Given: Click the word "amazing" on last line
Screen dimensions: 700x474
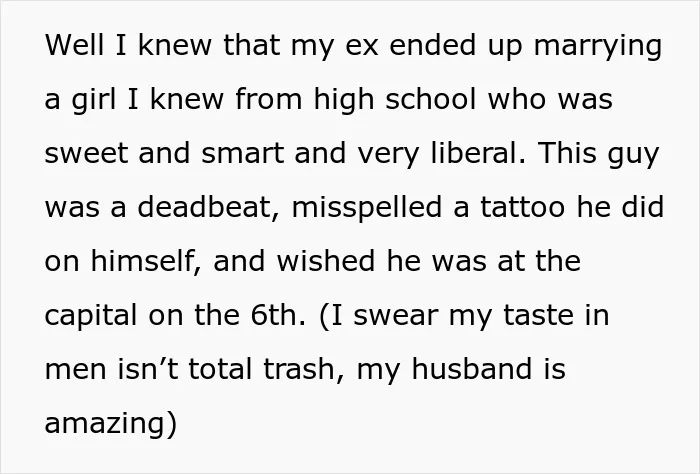Looking at the screenshot, I should (105, 425).
